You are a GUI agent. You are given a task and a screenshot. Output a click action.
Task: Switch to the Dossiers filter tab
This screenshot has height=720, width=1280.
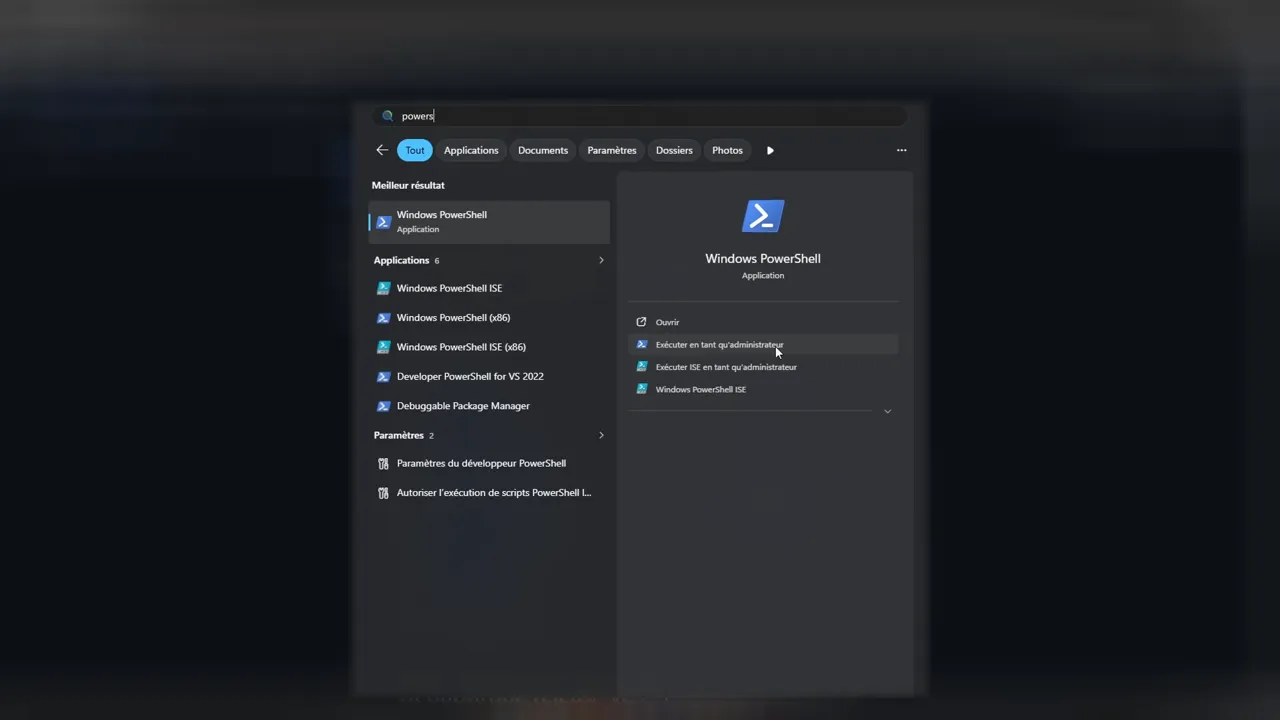click(673, 150)
